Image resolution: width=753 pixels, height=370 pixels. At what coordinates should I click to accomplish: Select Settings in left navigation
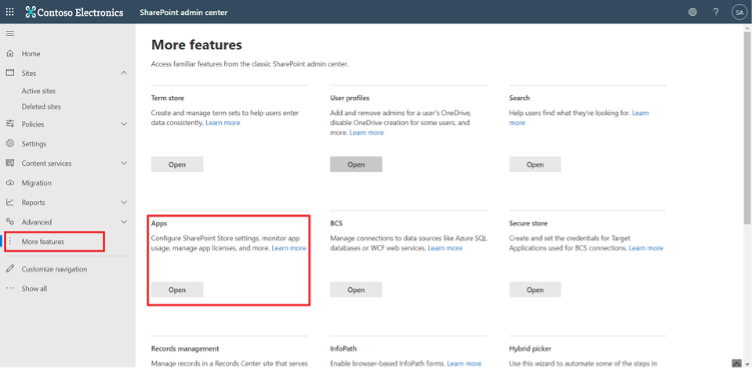click(34, 144)
